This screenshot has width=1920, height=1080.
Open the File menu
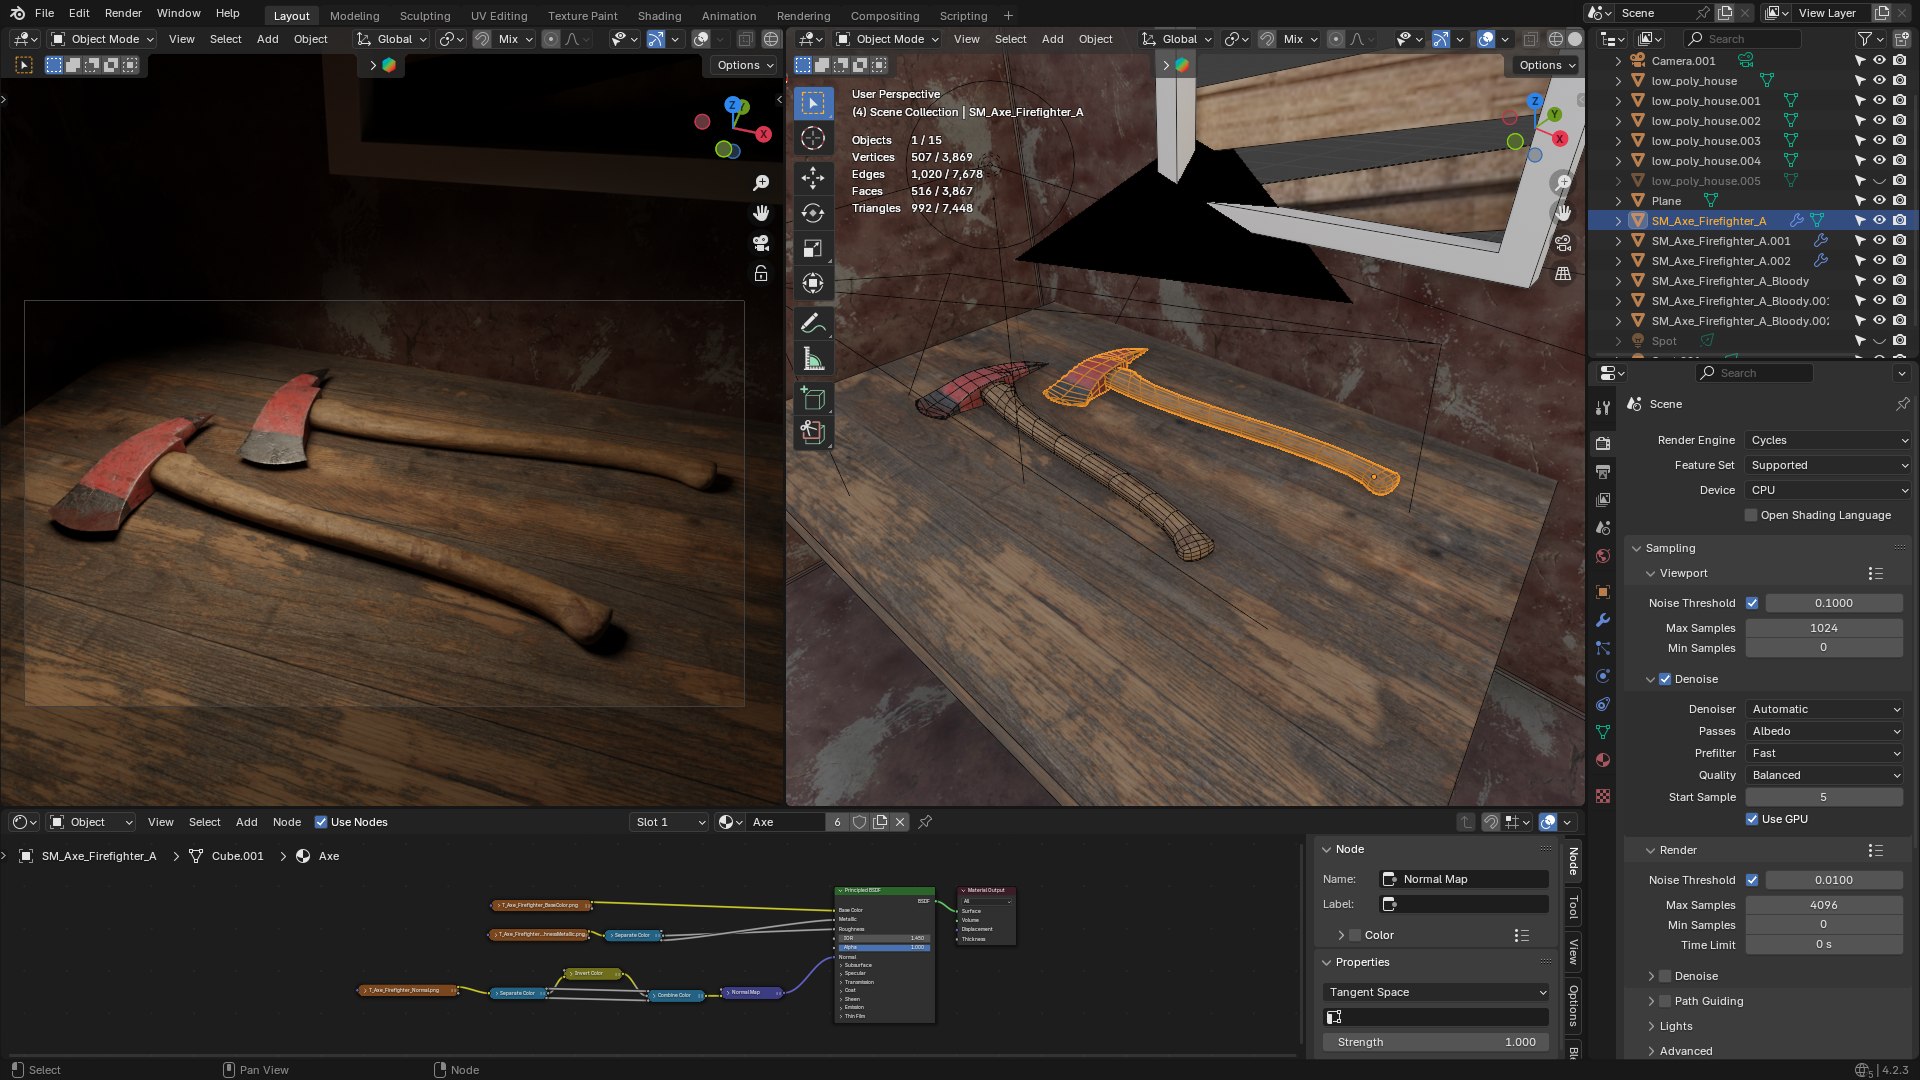click(x=44, y=13)
